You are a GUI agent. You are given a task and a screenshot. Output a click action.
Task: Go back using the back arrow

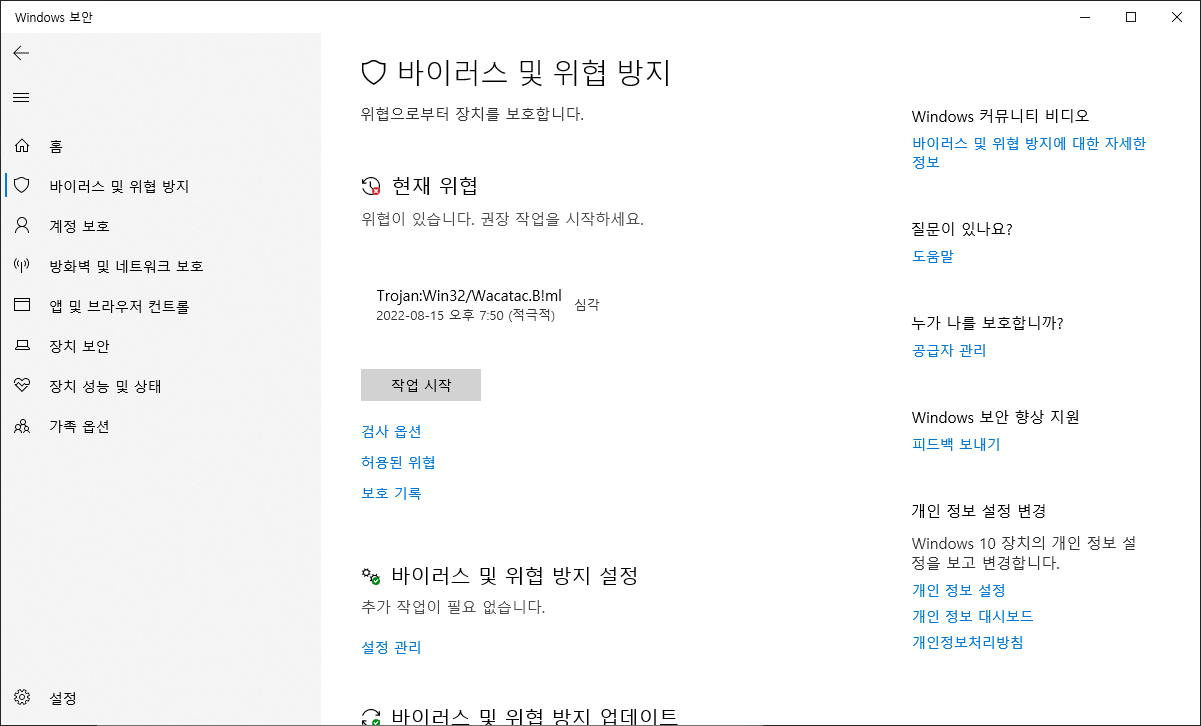21,53
